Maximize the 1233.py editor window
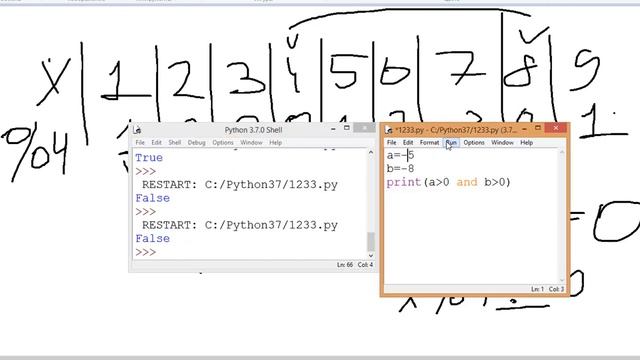640x360 pixels. [x=538, y=128]
